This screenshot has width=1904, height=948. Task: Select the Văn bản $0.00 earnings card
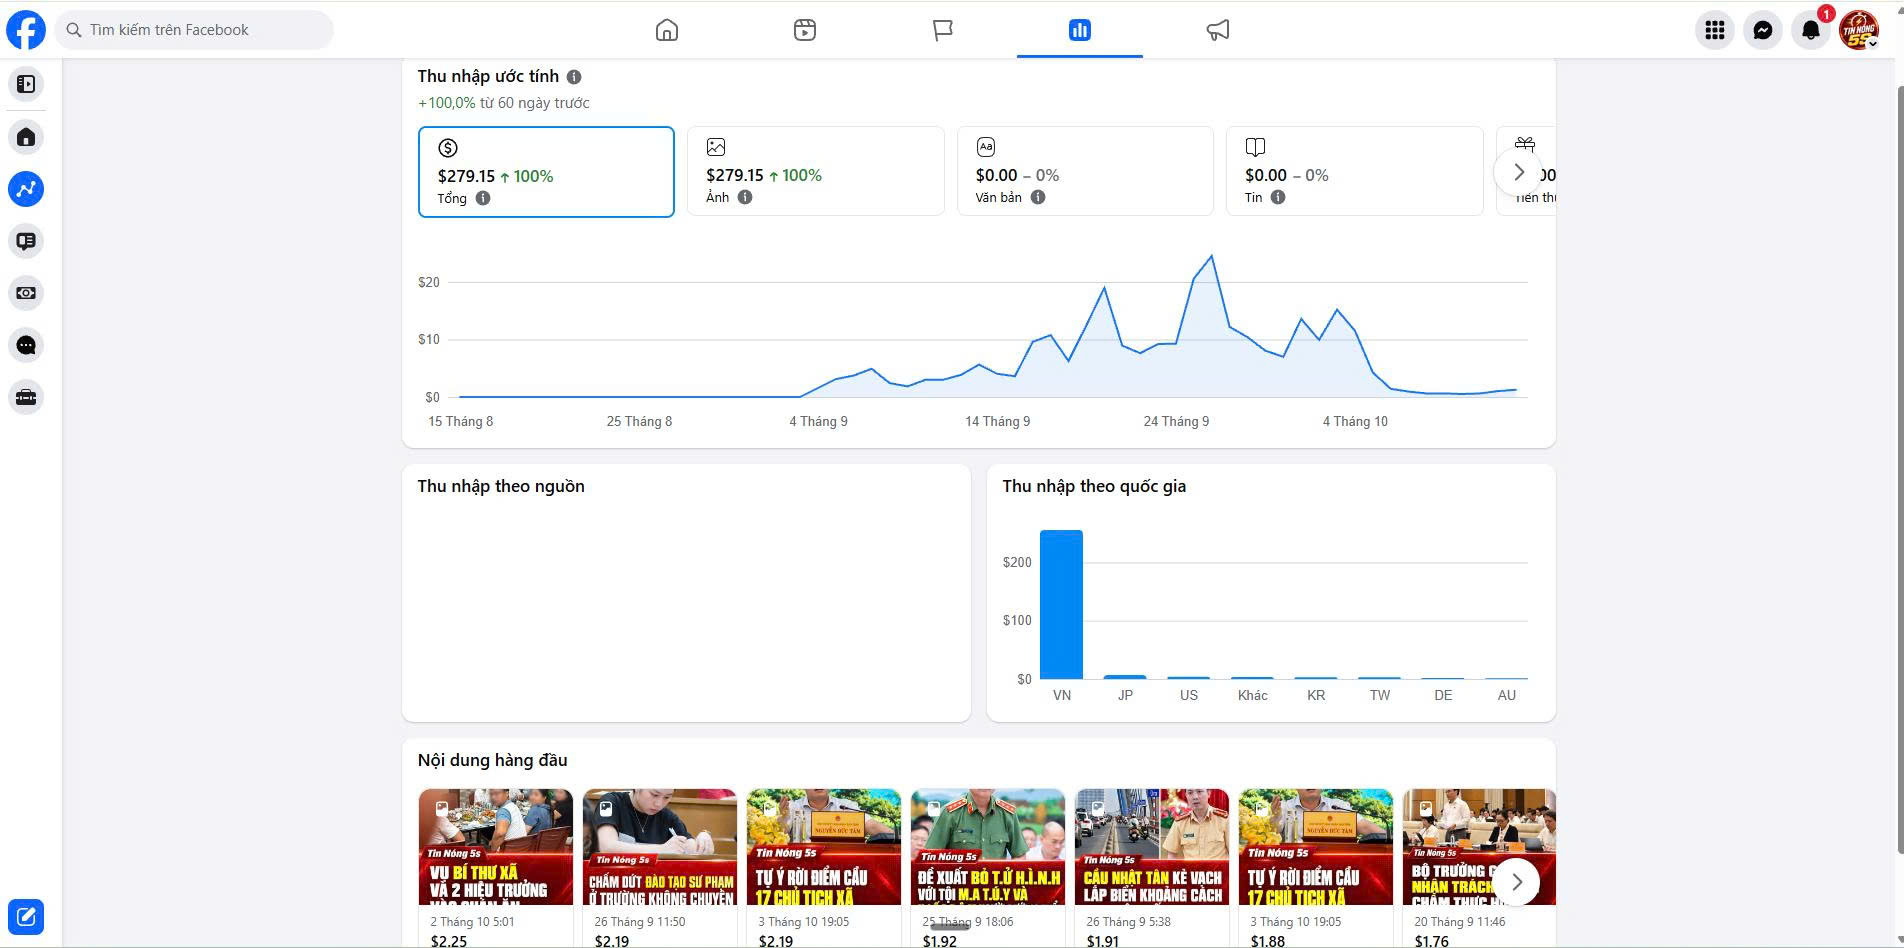(x=1085, y=171)
